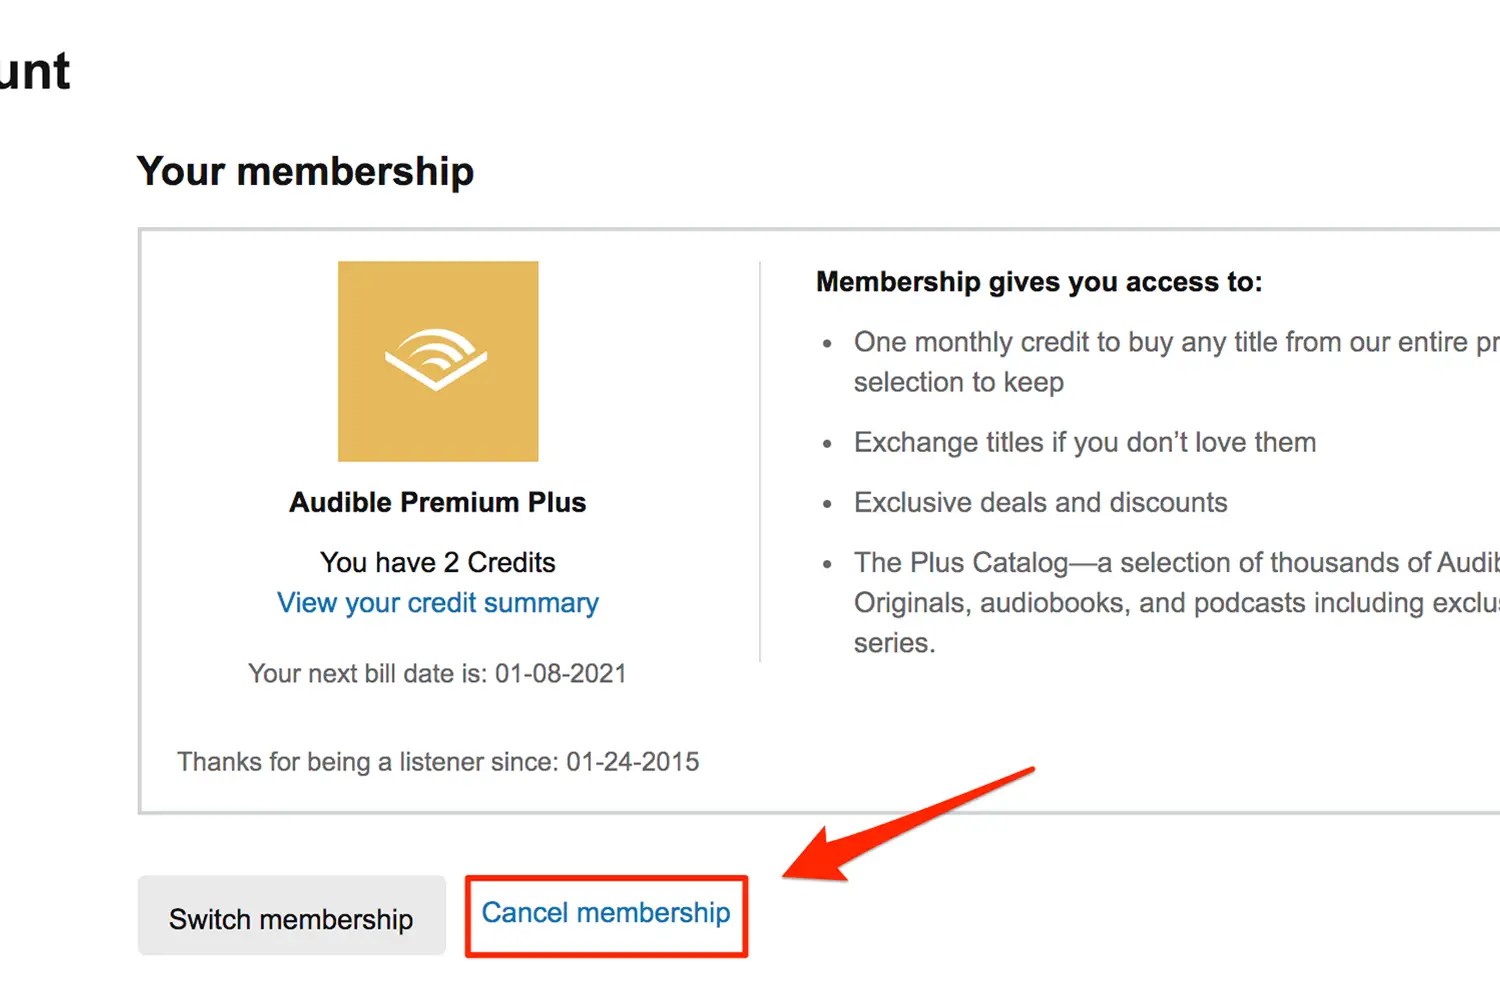Screen dimensions: 1500x1000
Task: Click the next bill date line
Action: 438,674
